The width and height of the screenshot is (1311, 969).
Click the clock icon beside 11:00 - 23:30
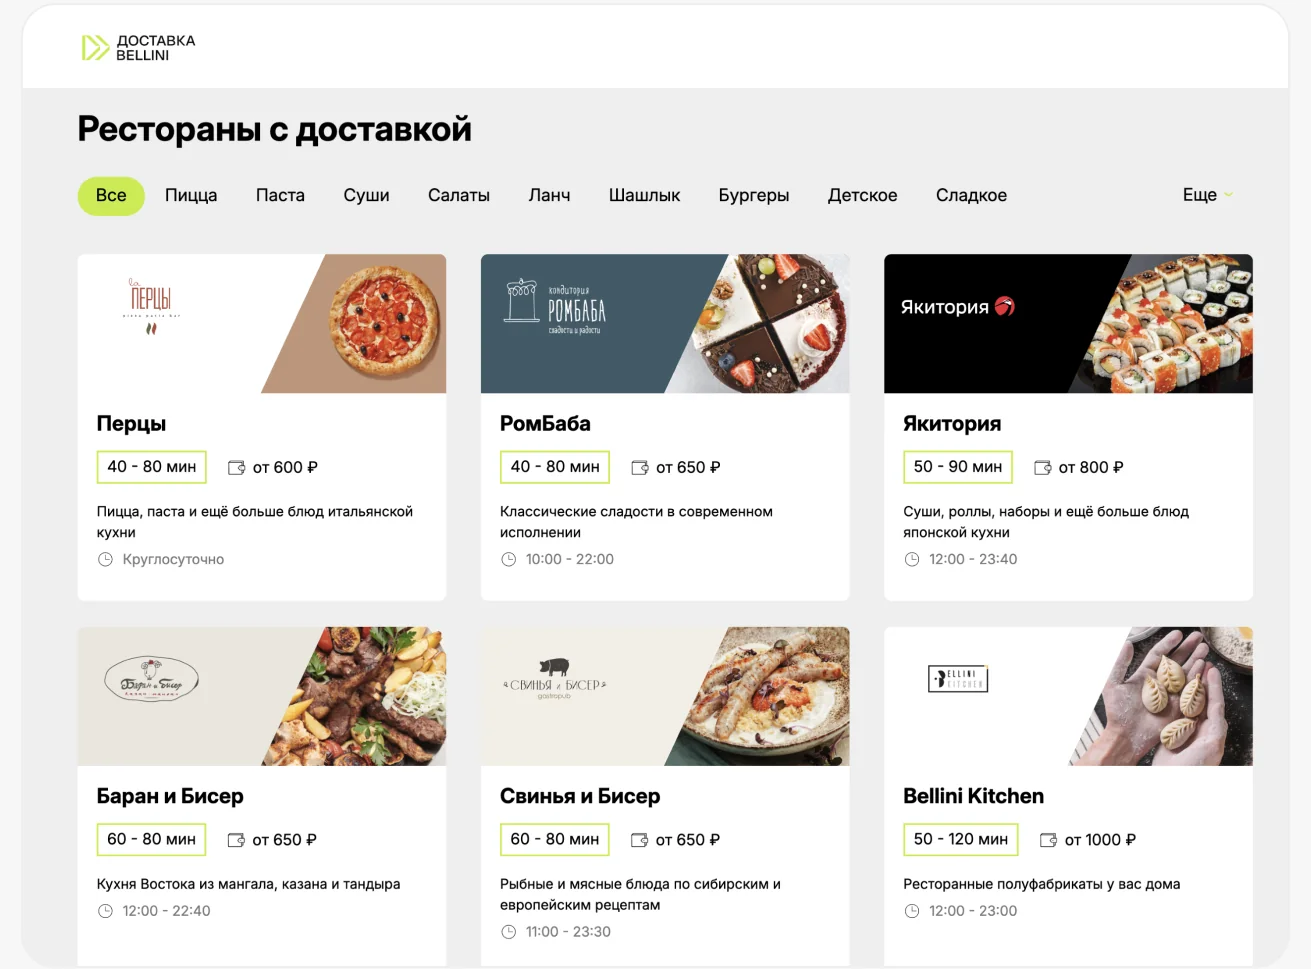[x=508, y=932]
